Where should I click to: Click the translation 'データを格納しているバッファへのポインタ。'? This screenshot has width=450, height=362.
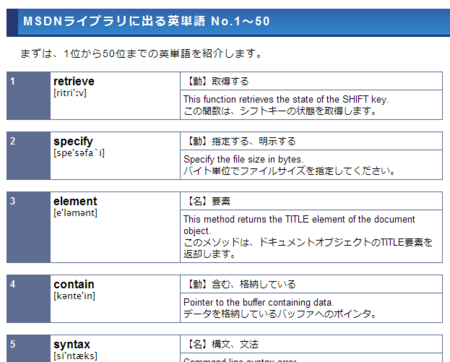280,314
